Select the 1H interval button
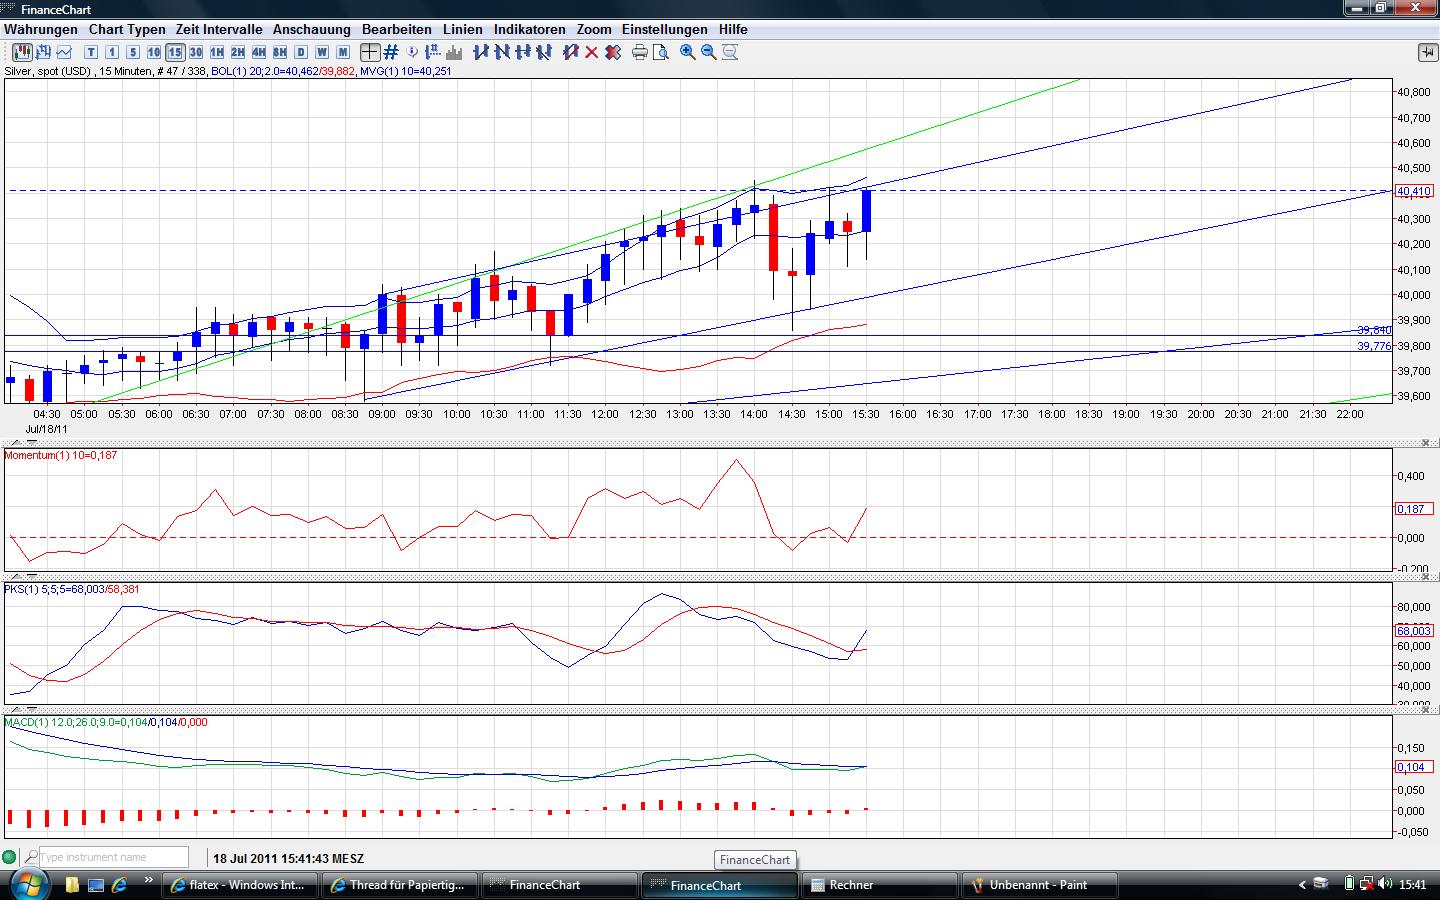Viewport: 1440px width, 900px height. click(217, 52)
